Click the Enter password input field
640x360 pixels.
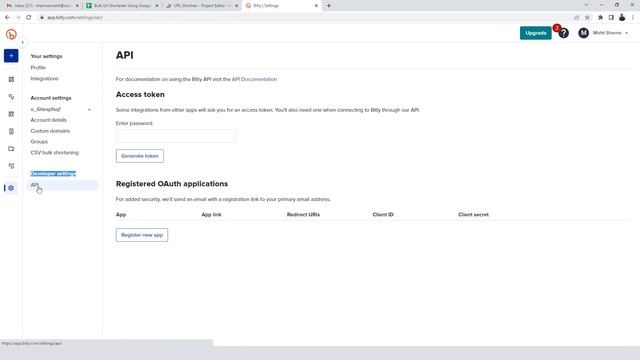(x=176, y=136)
